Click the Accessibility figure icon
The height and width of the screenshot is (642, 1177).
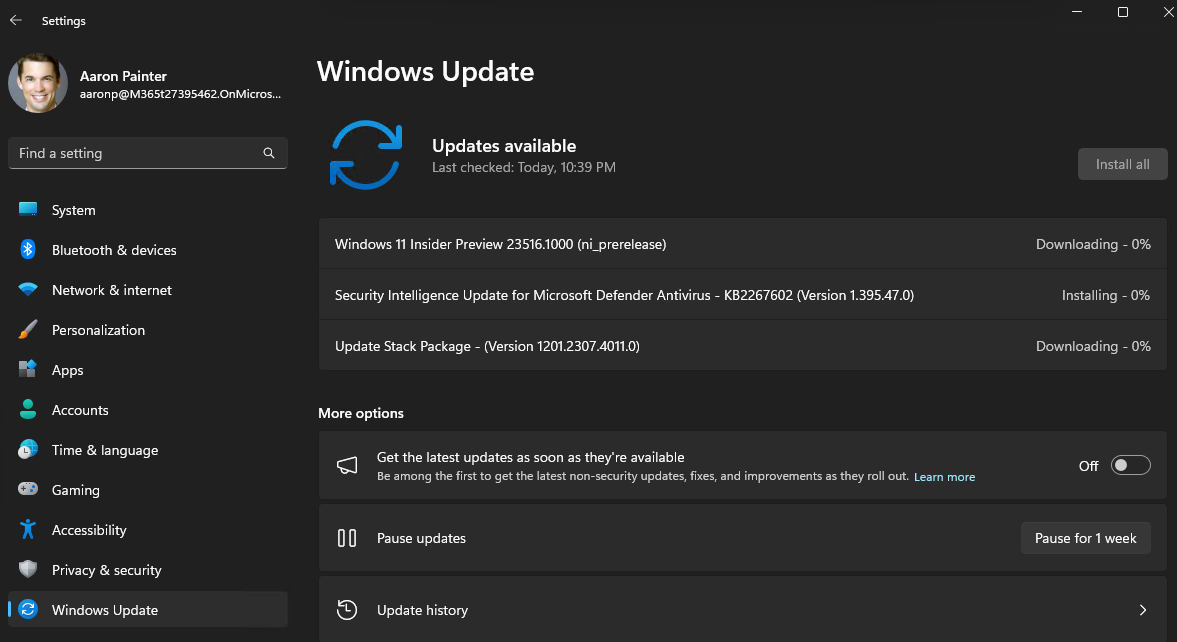pos(28,529)
